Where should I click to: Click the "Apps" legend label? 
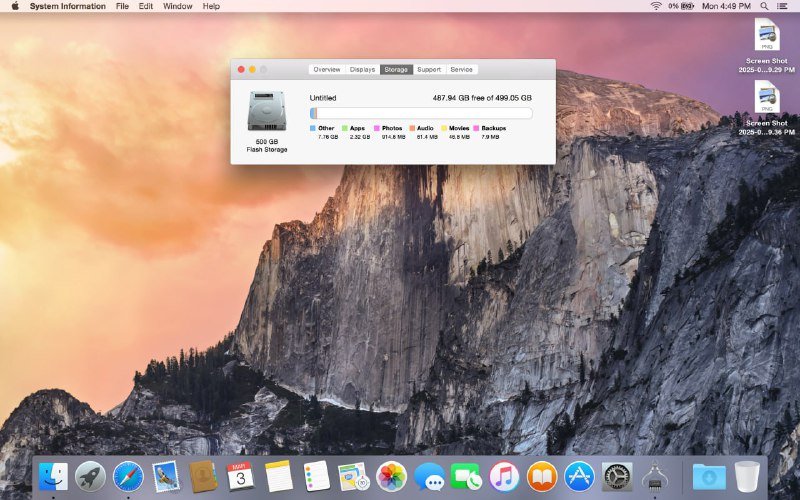click(358, 129)
